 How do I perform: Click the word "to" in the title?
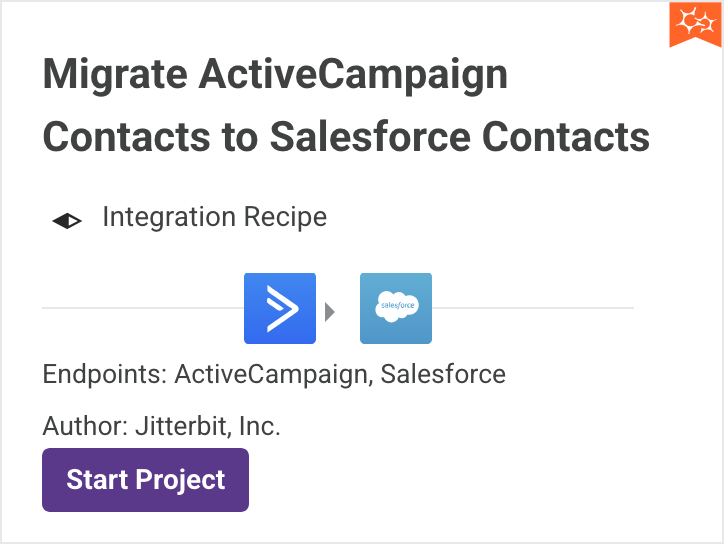click(x=240, y=137)
